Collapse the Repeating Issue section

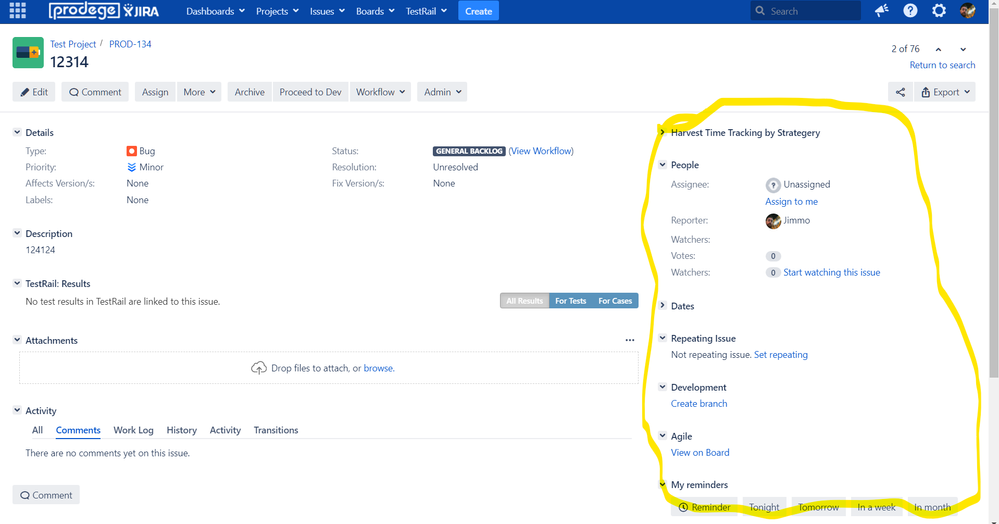click(x=663, y=338)
